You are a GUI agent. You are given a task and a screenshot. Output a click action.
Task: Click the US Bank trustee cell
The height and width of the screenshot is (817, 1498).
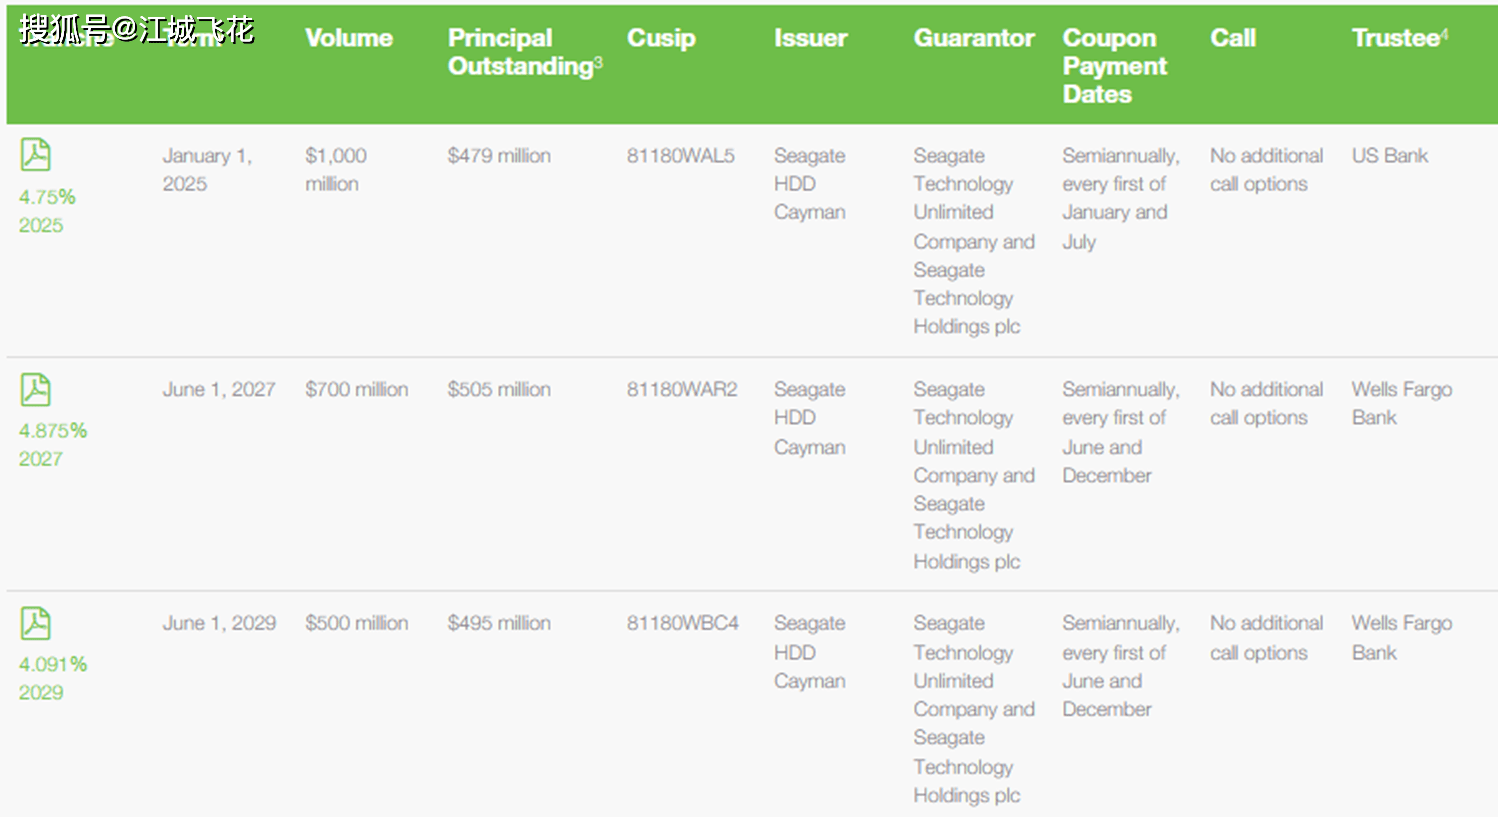[x=1389, y=156]
